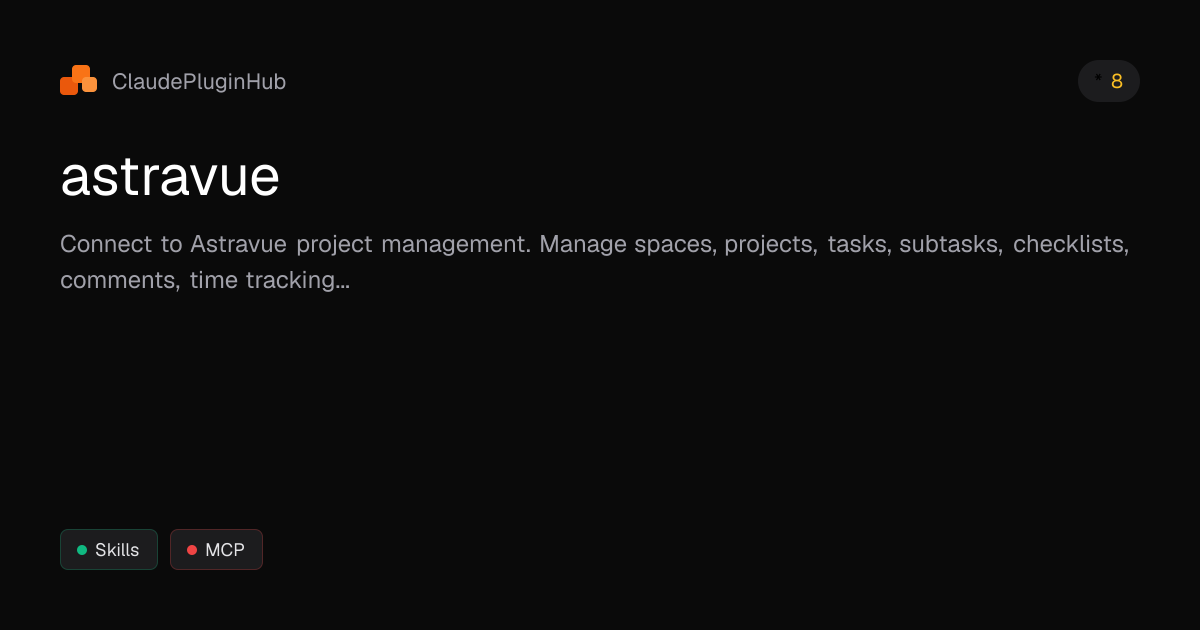Click the star count number 8
Viewport: 1200px width, 630px height.
pyautogui.click(x=1117, y=82)
